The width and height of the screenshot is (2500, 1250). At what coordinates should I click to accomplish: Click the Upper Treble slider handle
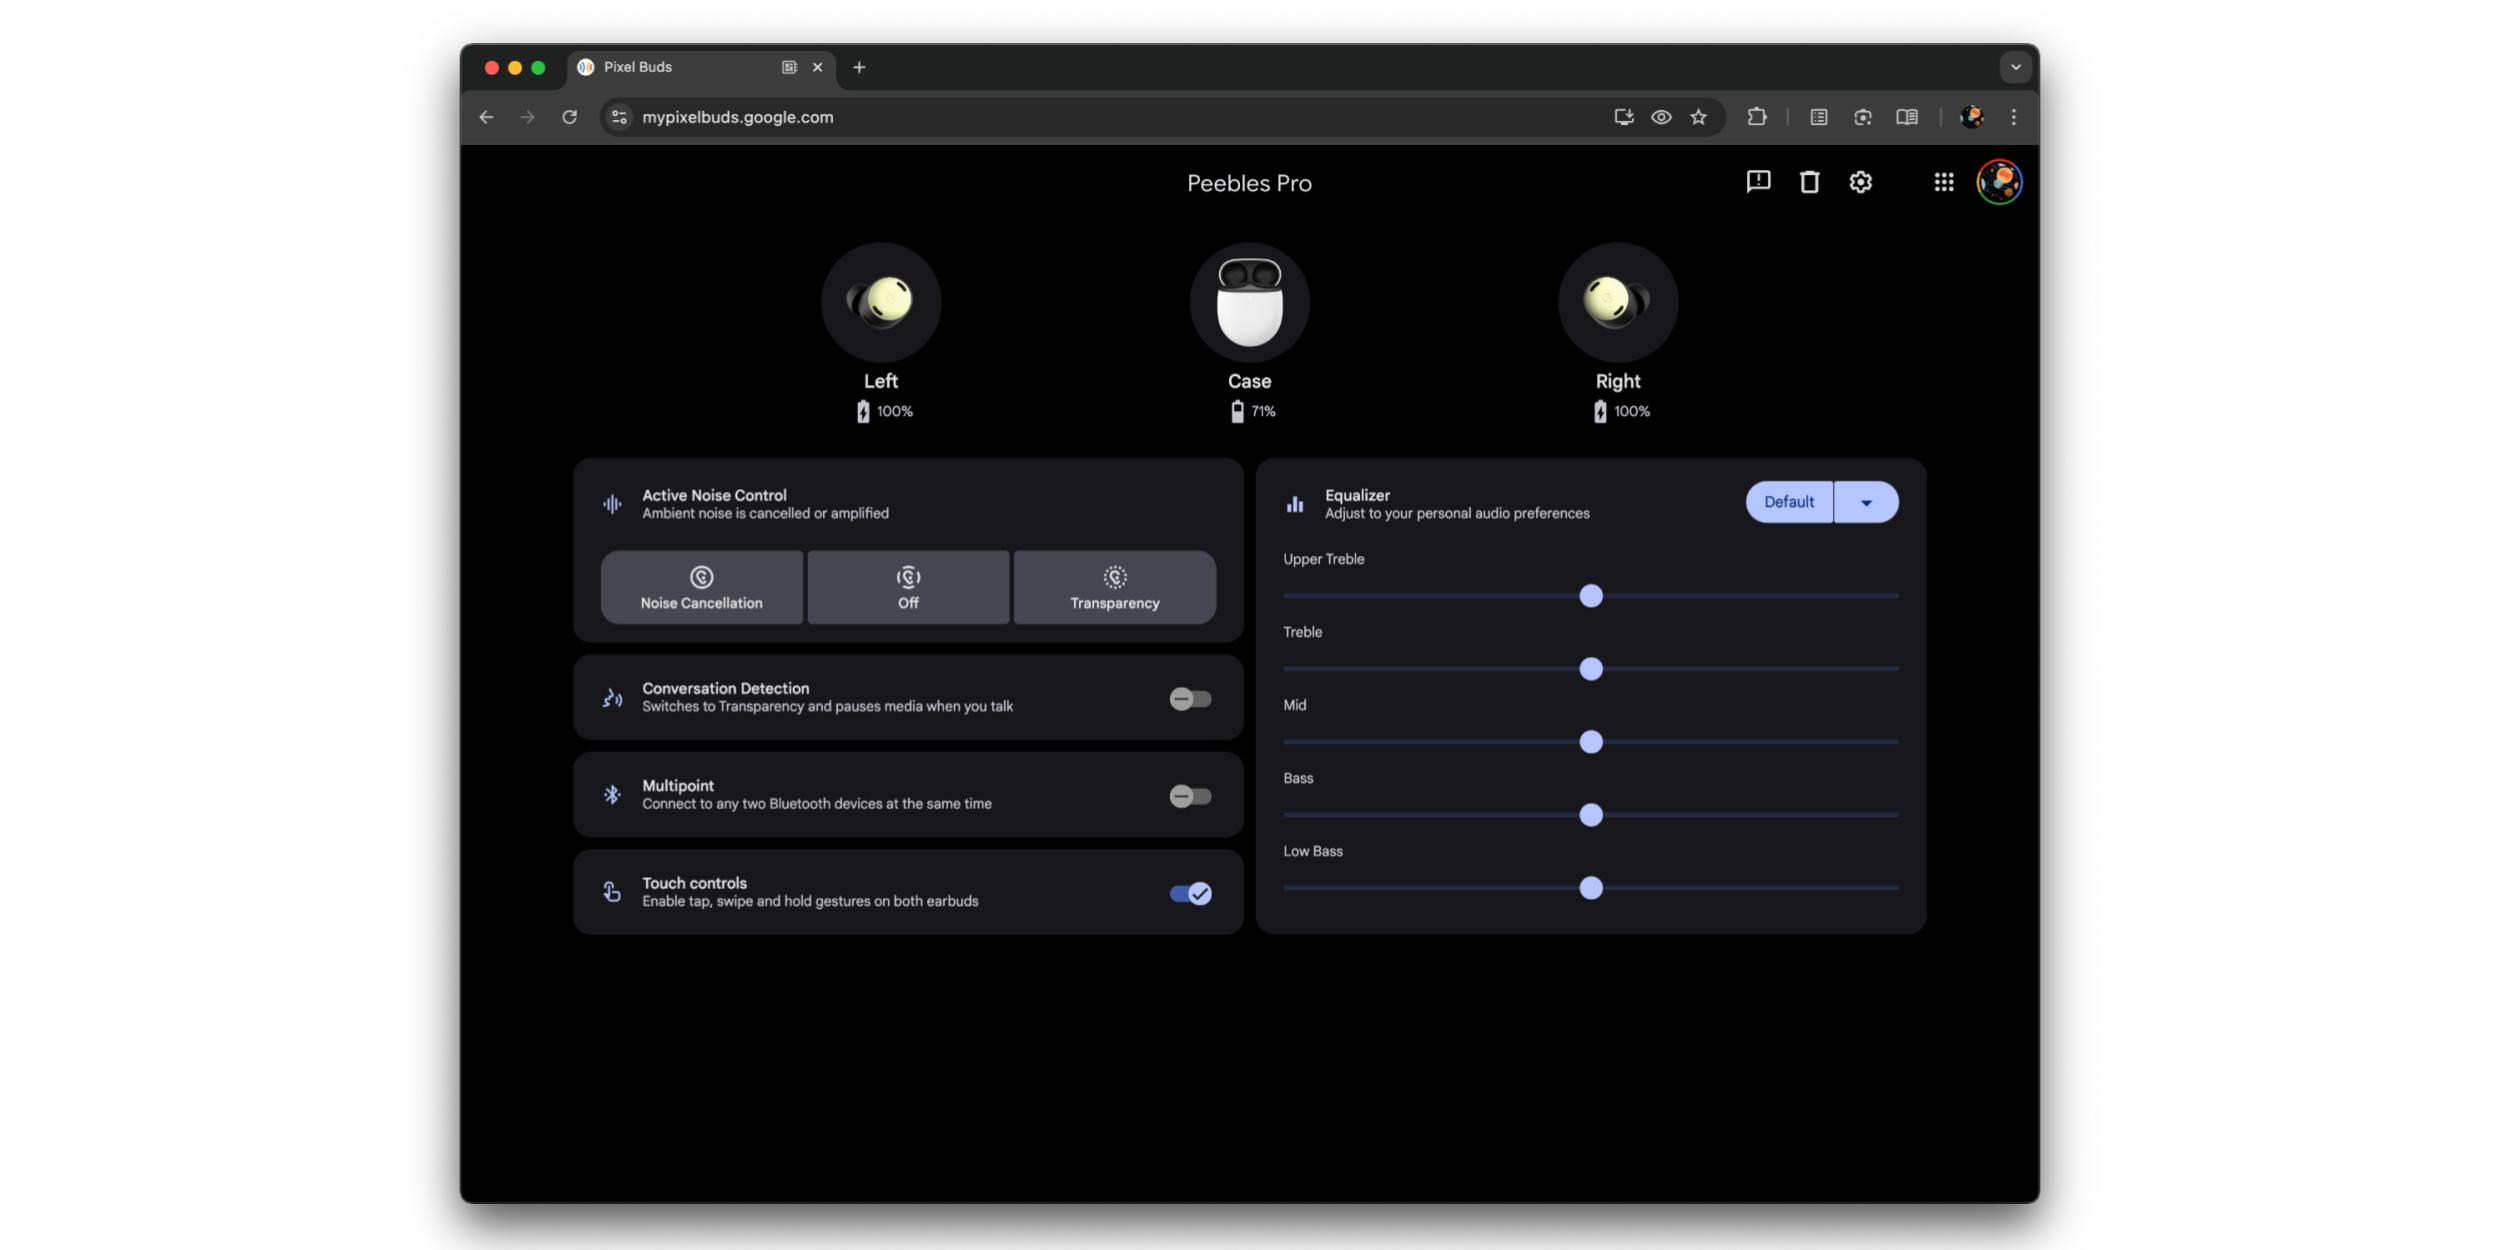tap(1590, 596)
